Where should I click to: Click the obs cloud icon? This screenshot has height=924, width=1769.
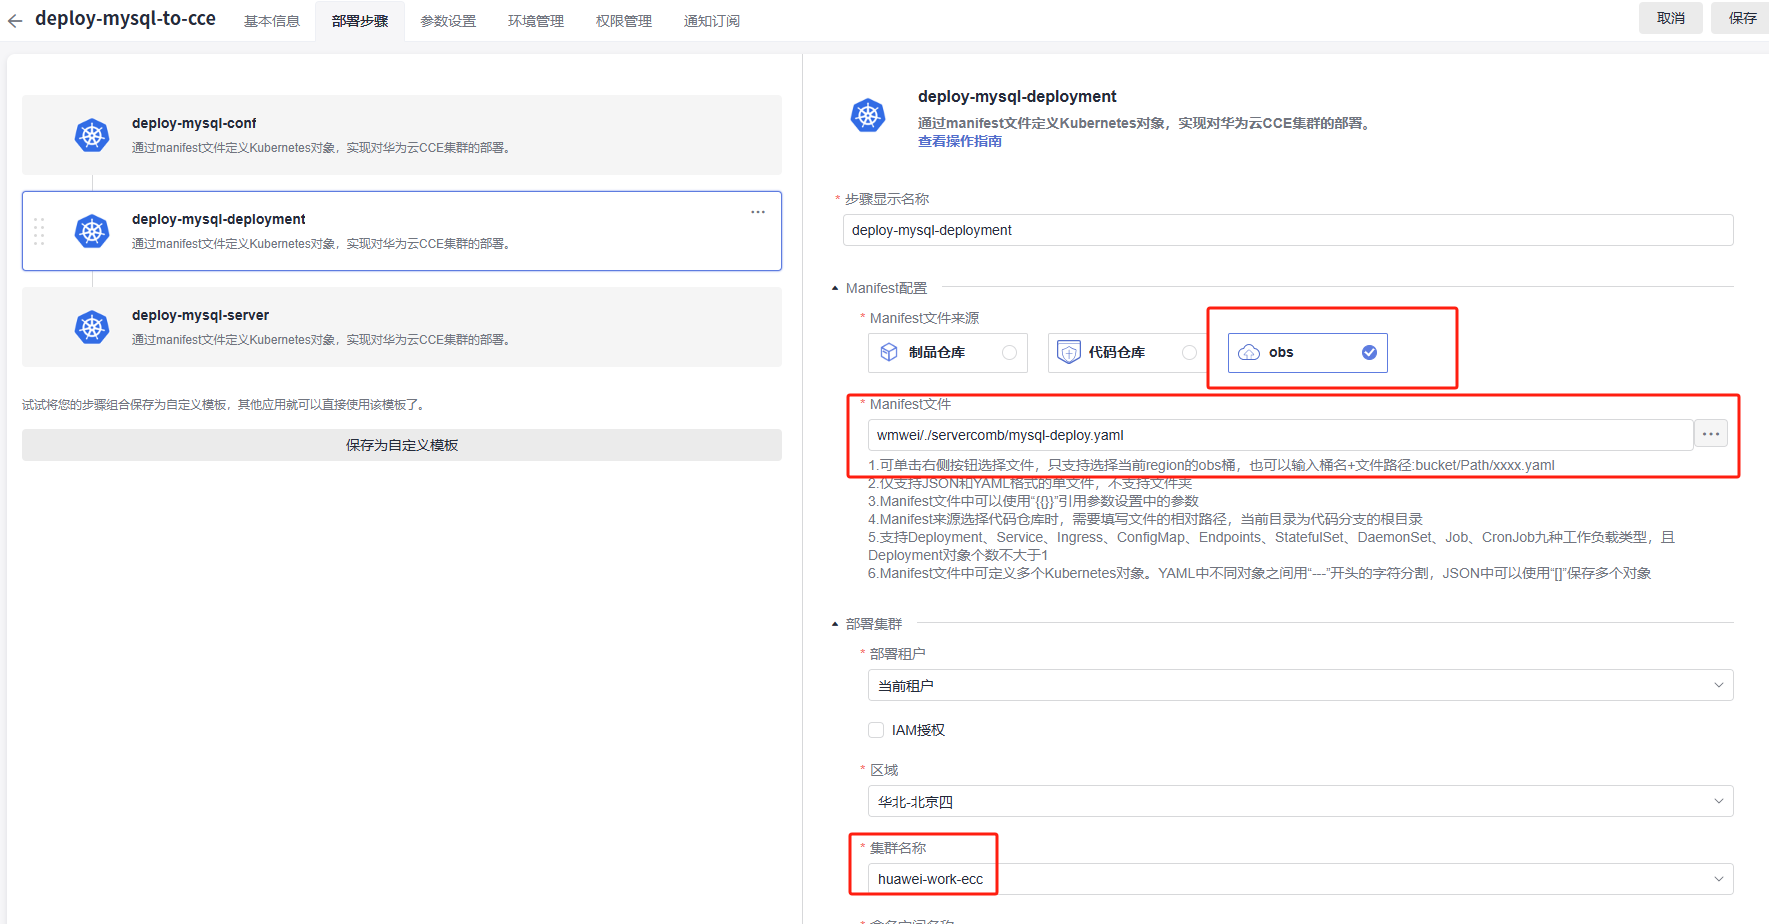[1249, 352]
